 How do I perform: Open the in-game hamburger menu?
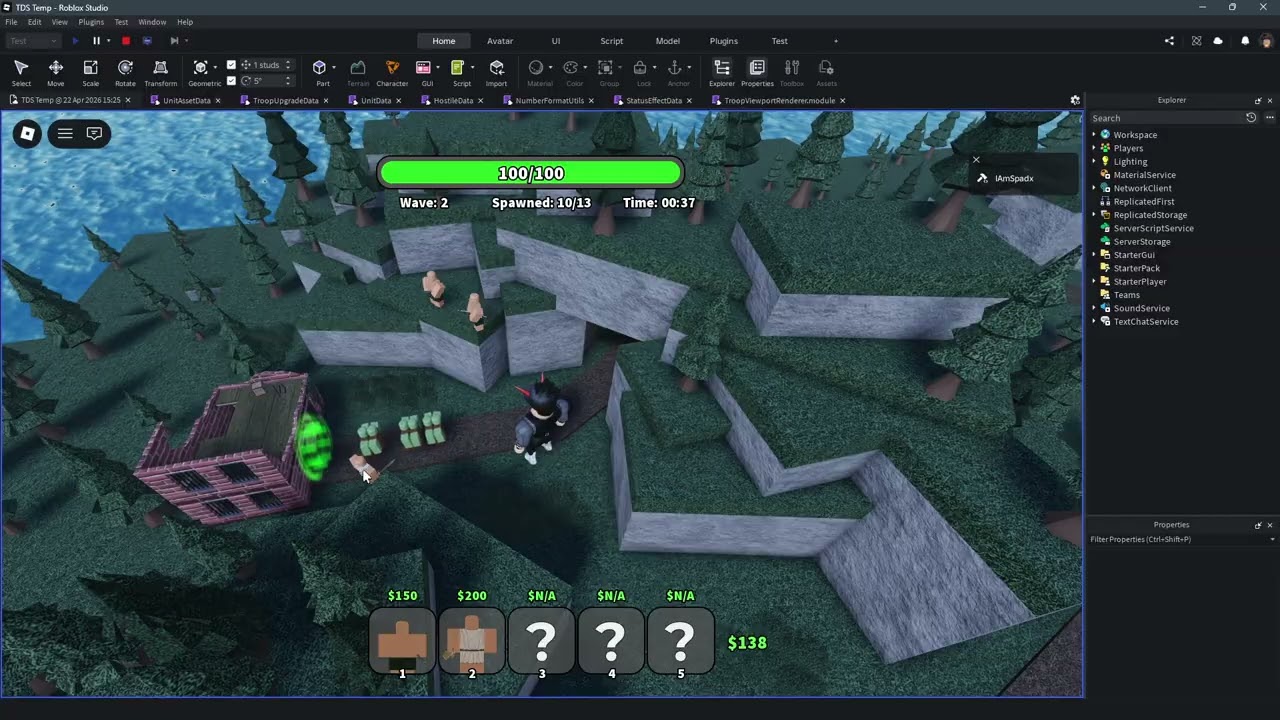(65, 133)
